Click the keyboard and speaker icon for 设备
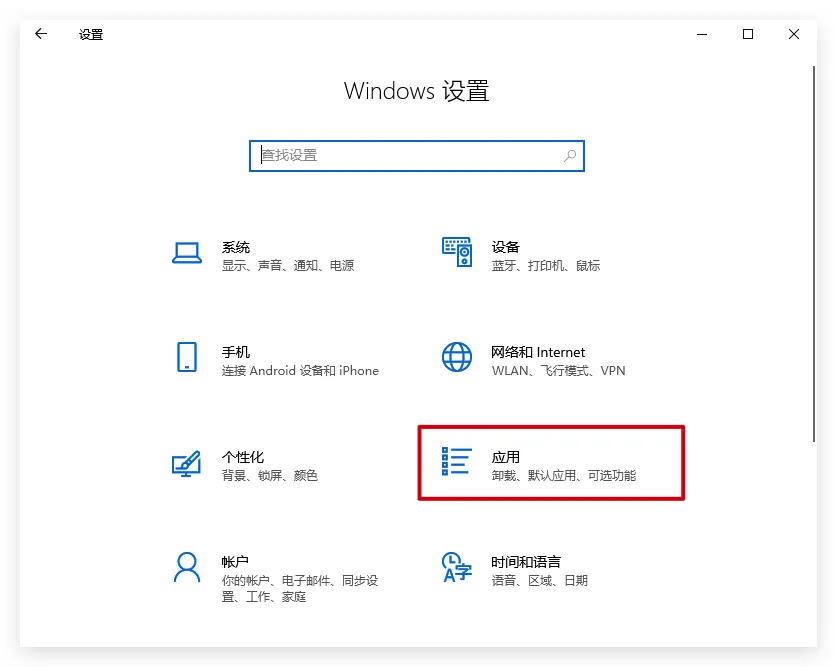The width and height of the screenshot is (837, 667). (x=456, y=253)
